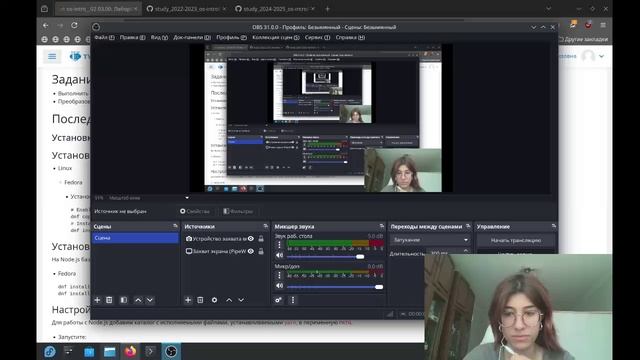
Task: Add a new scene in Сцены panel
Action: pos(97,300)
